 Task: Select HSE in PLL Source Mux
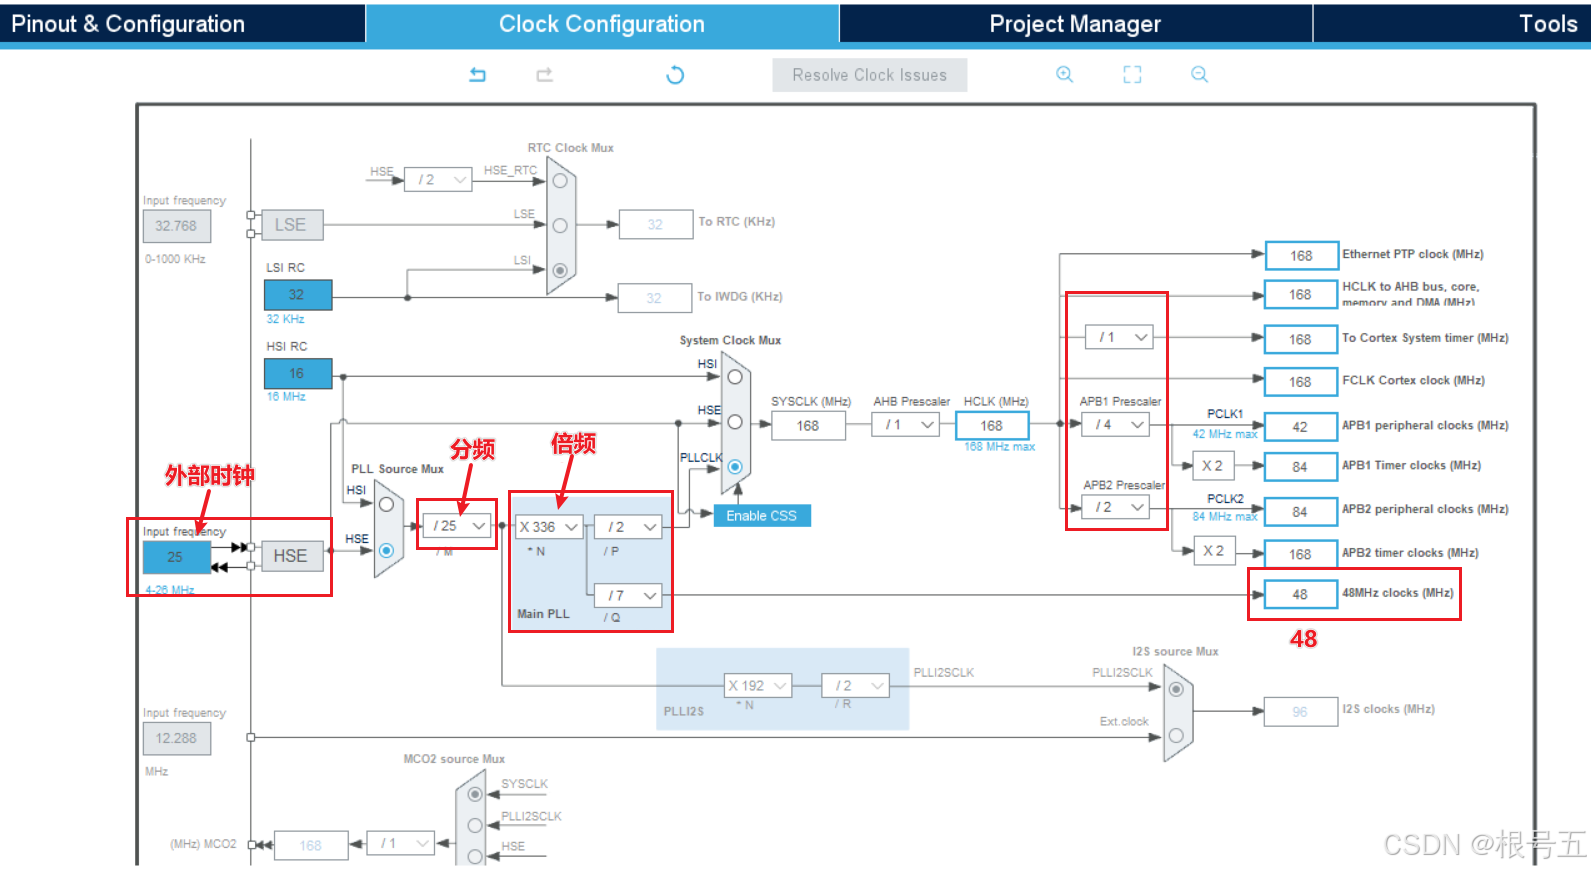pos(386,550)
